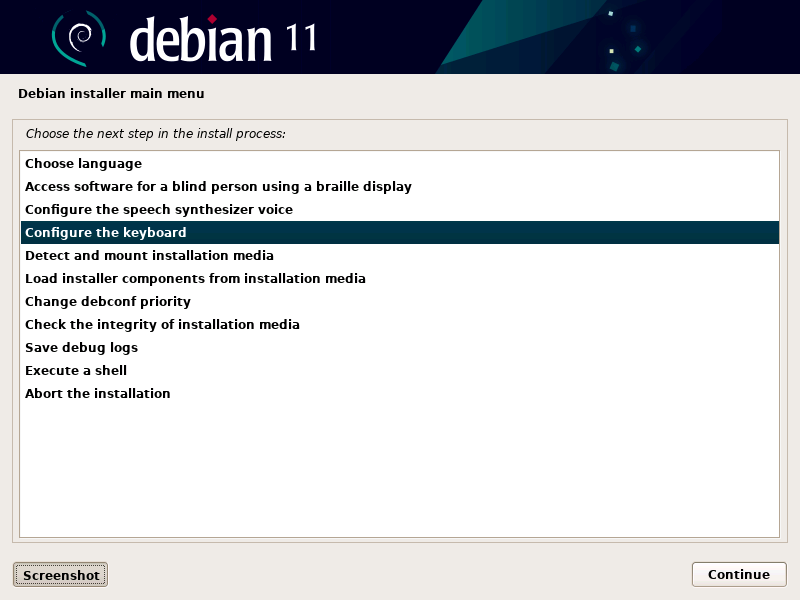Select Load installer components from installation media
Image resolution: width=800 pixels, height=600 pixels.
[x=399, y=279]
